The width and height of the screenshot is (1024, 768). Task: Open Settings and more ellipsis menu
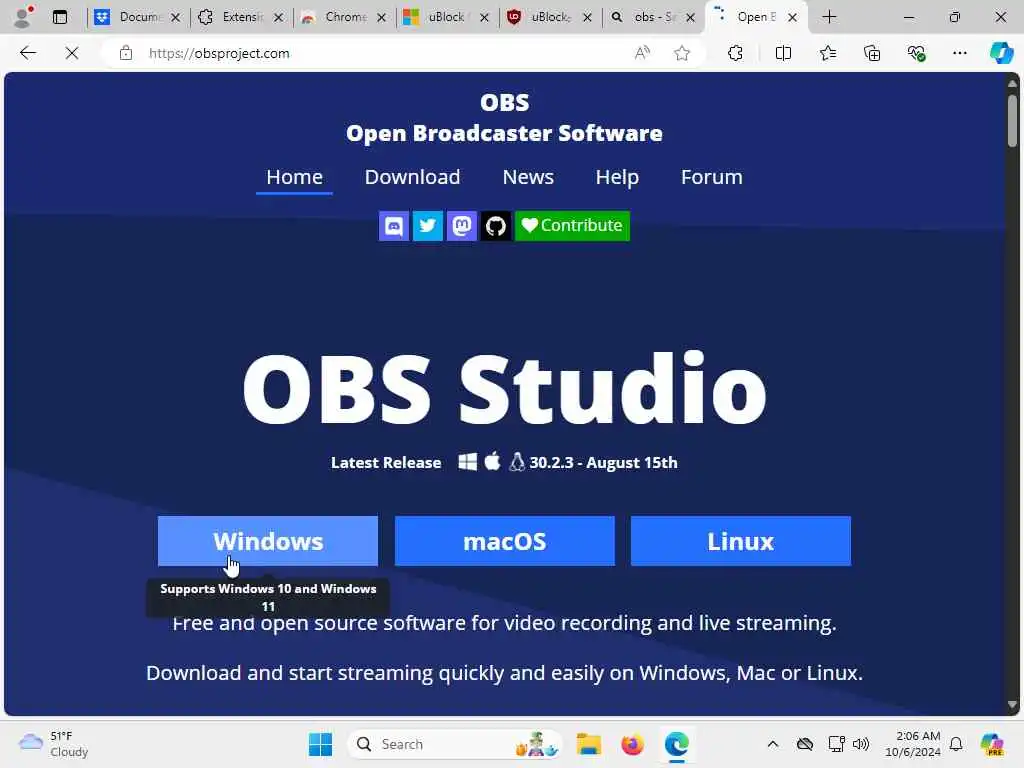pos(959,53)
